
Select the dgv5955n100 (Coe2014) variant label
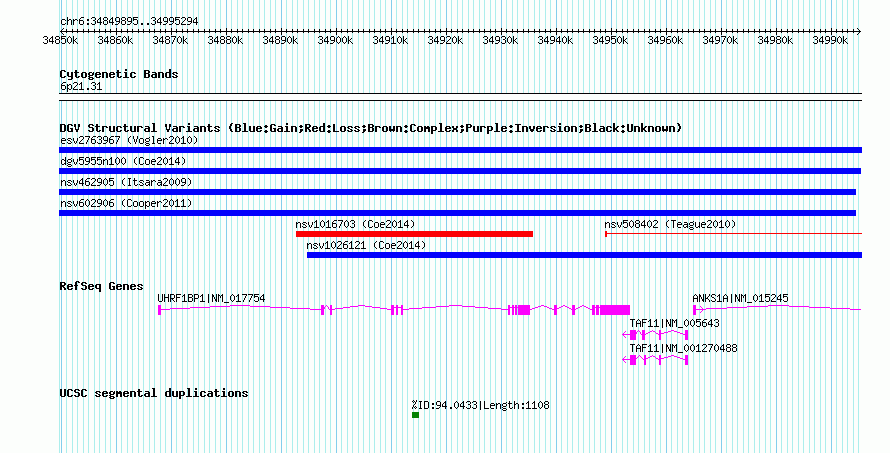123,161
